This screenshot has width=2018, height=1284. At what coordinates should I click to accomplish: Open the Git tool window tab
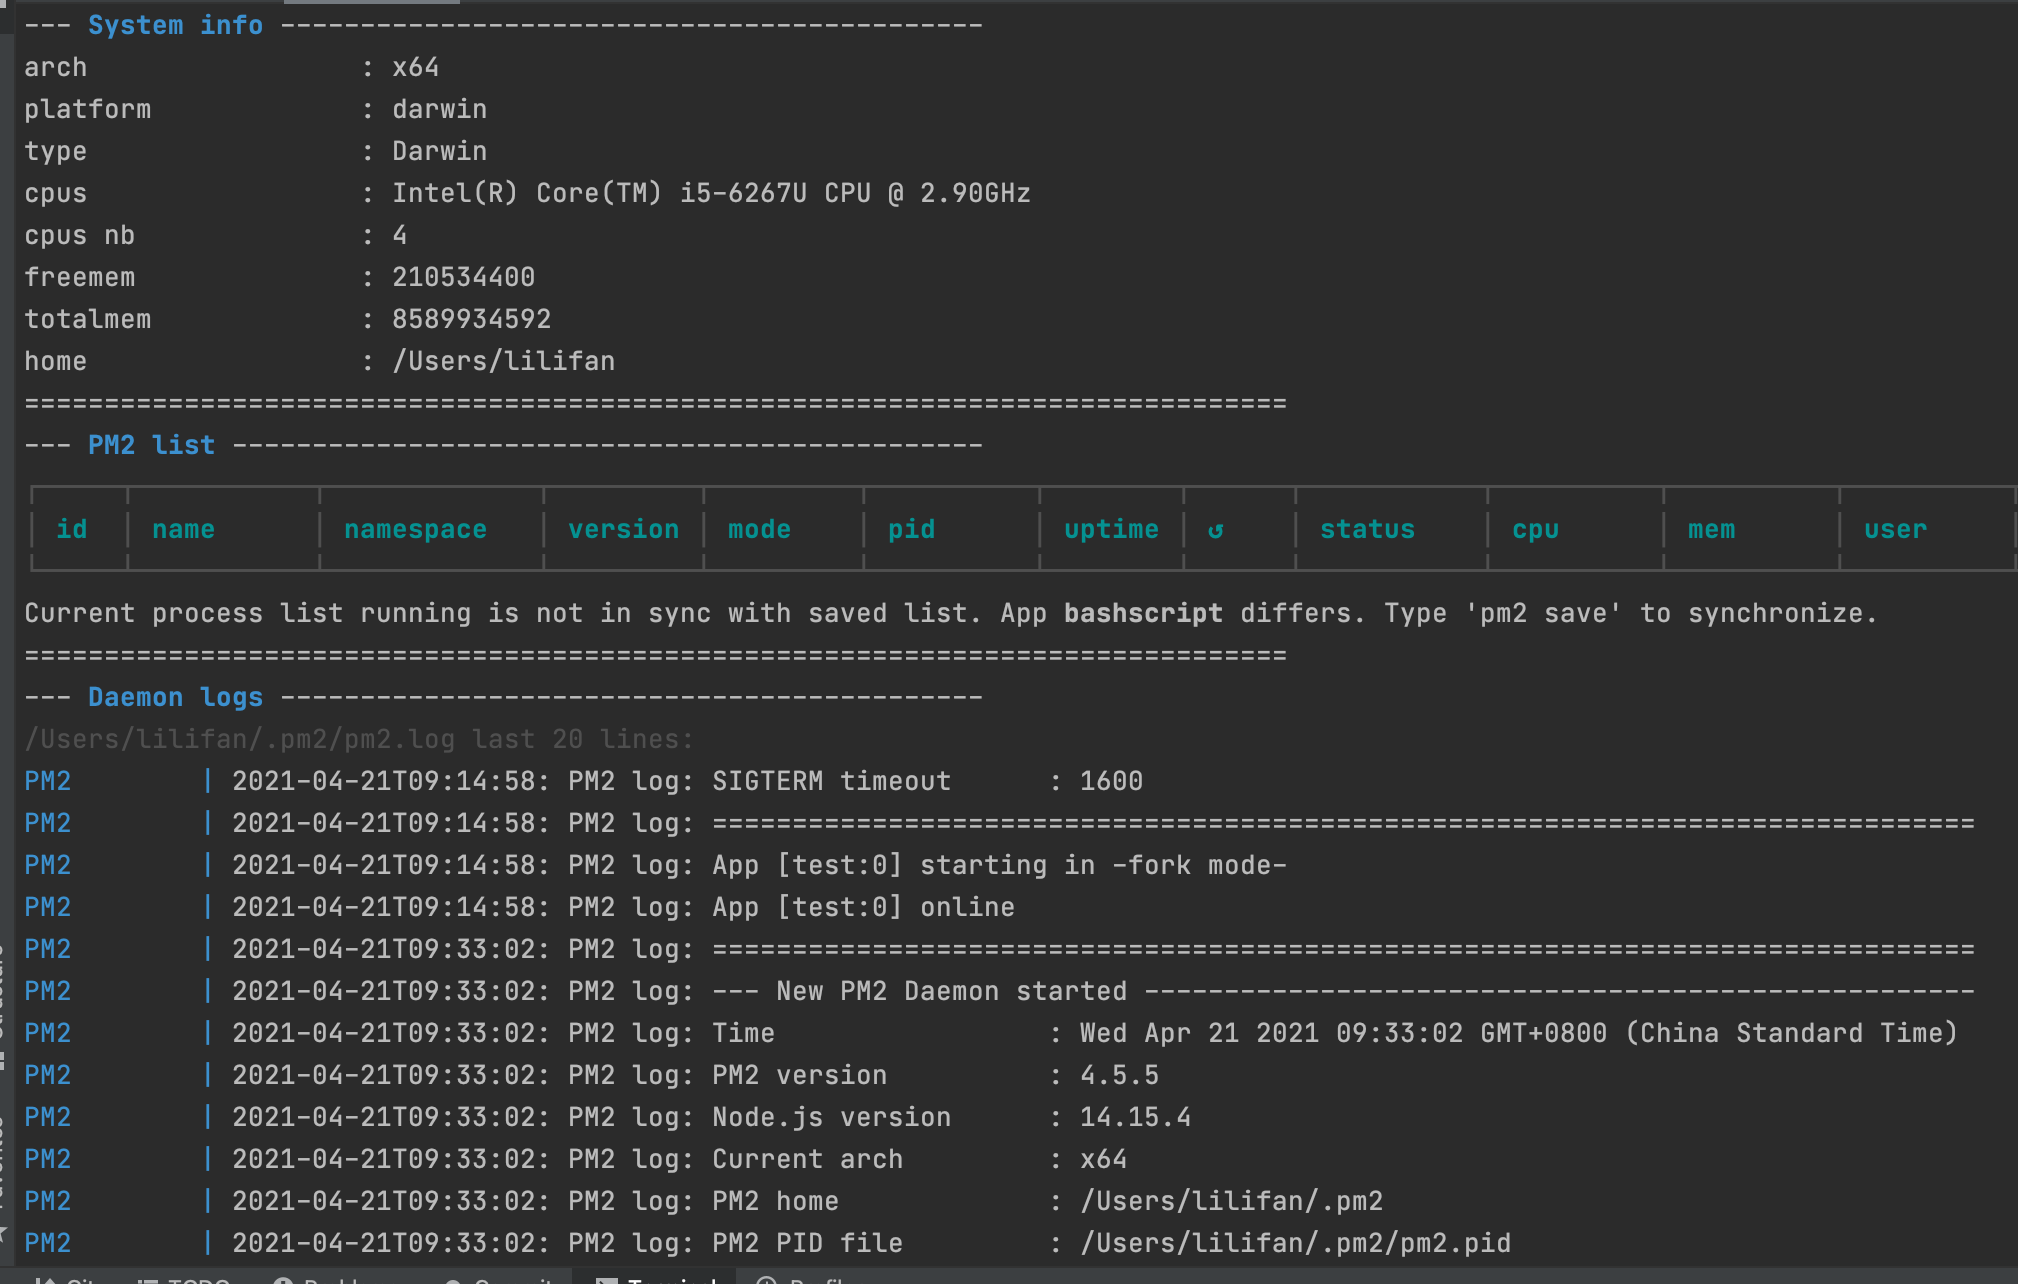point(66,1280)
